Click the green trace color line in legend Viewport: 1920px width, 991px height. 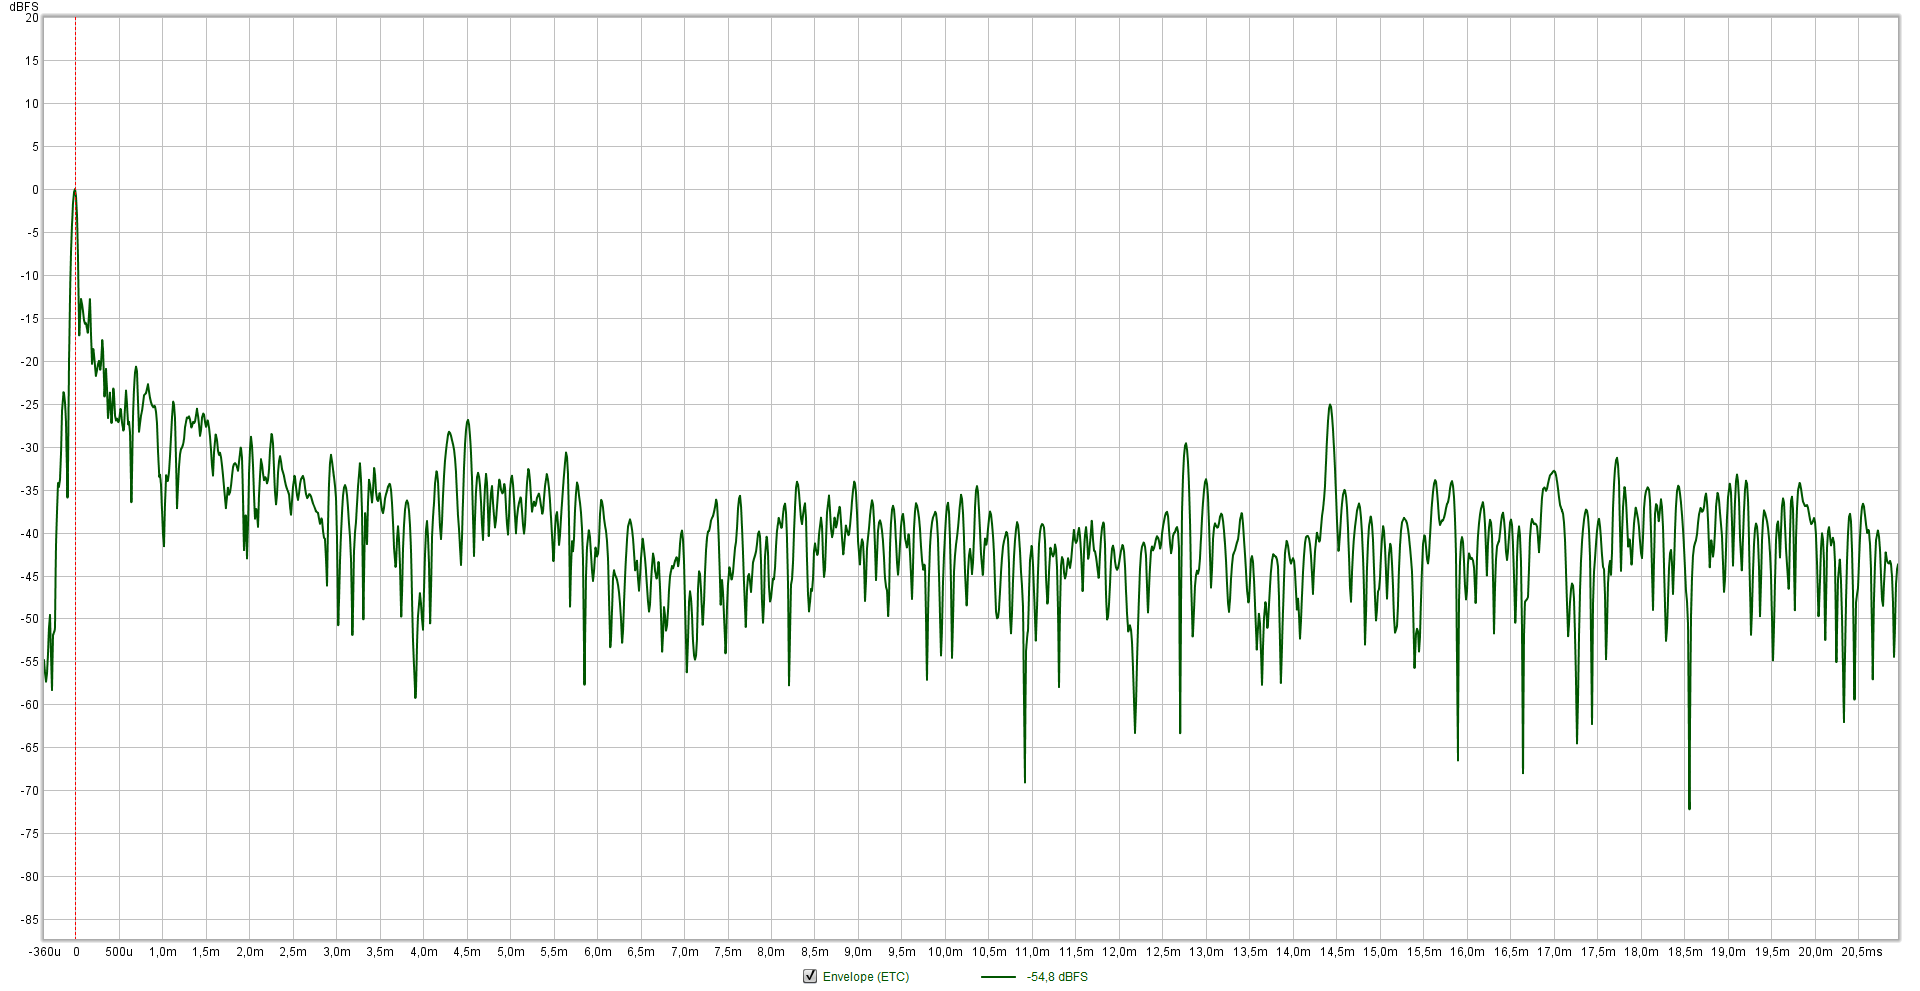click(x=998, y=977)
